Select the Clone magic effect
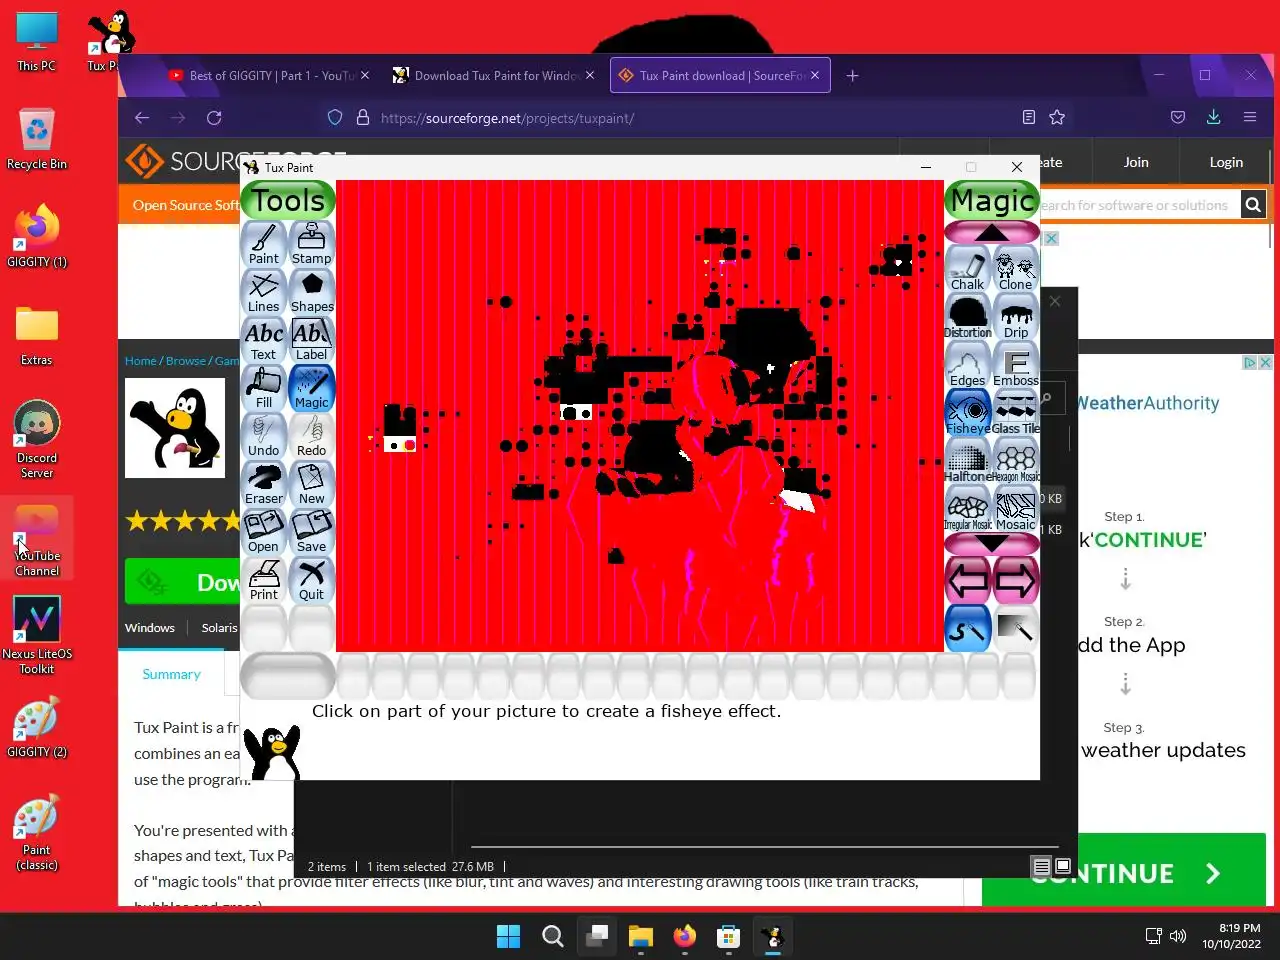Image resolution: width=1280 pixels, height=960 pixels. click(x=1016, y=269)
